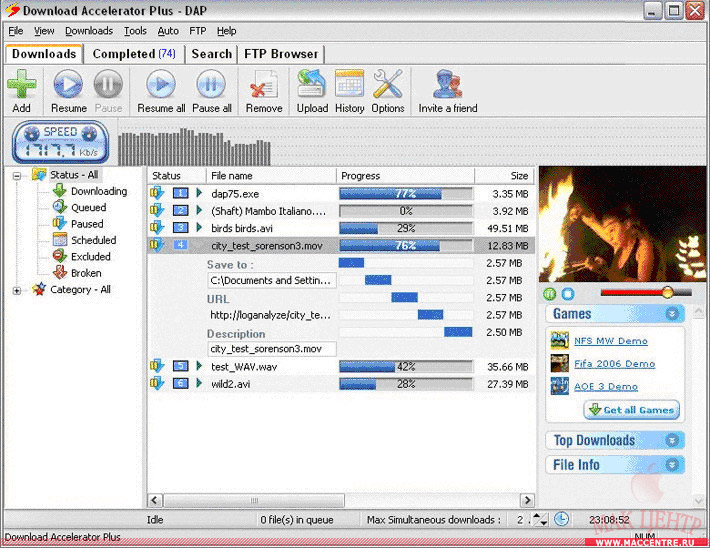Viewport: 710px width, 548px height.
Task: Switch to the FTP Browser tab
Action: [x=281, y=54]
